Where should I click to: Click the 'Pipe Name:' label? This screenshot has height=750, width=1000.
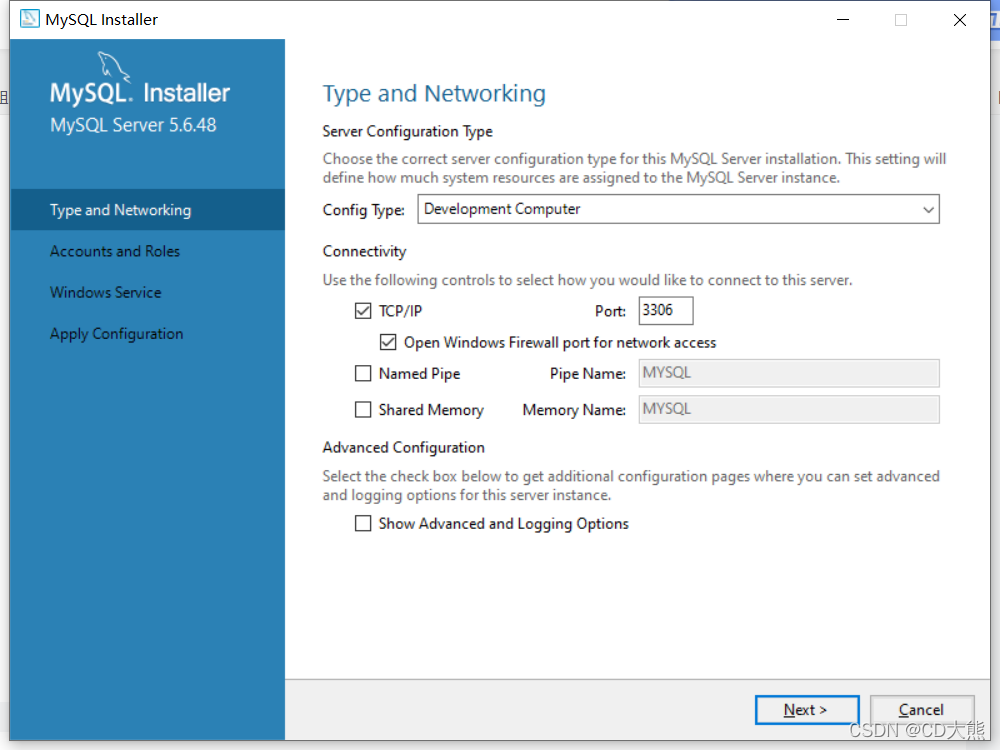point(588,374)
